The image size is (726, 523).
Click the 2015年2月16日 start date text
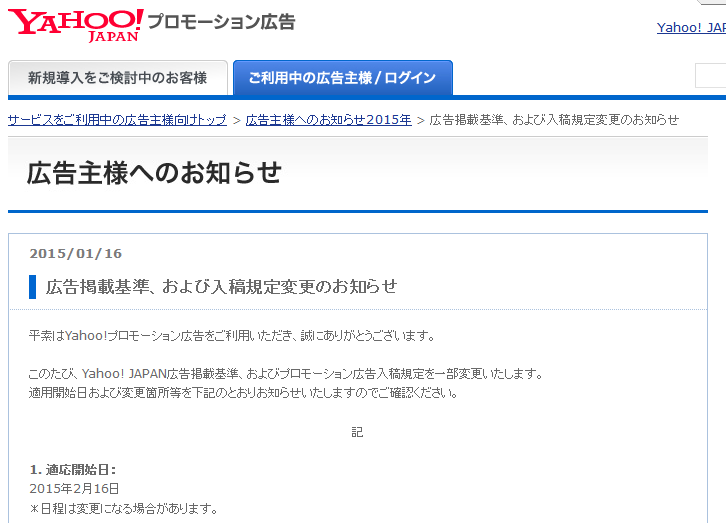coord(74,488)
